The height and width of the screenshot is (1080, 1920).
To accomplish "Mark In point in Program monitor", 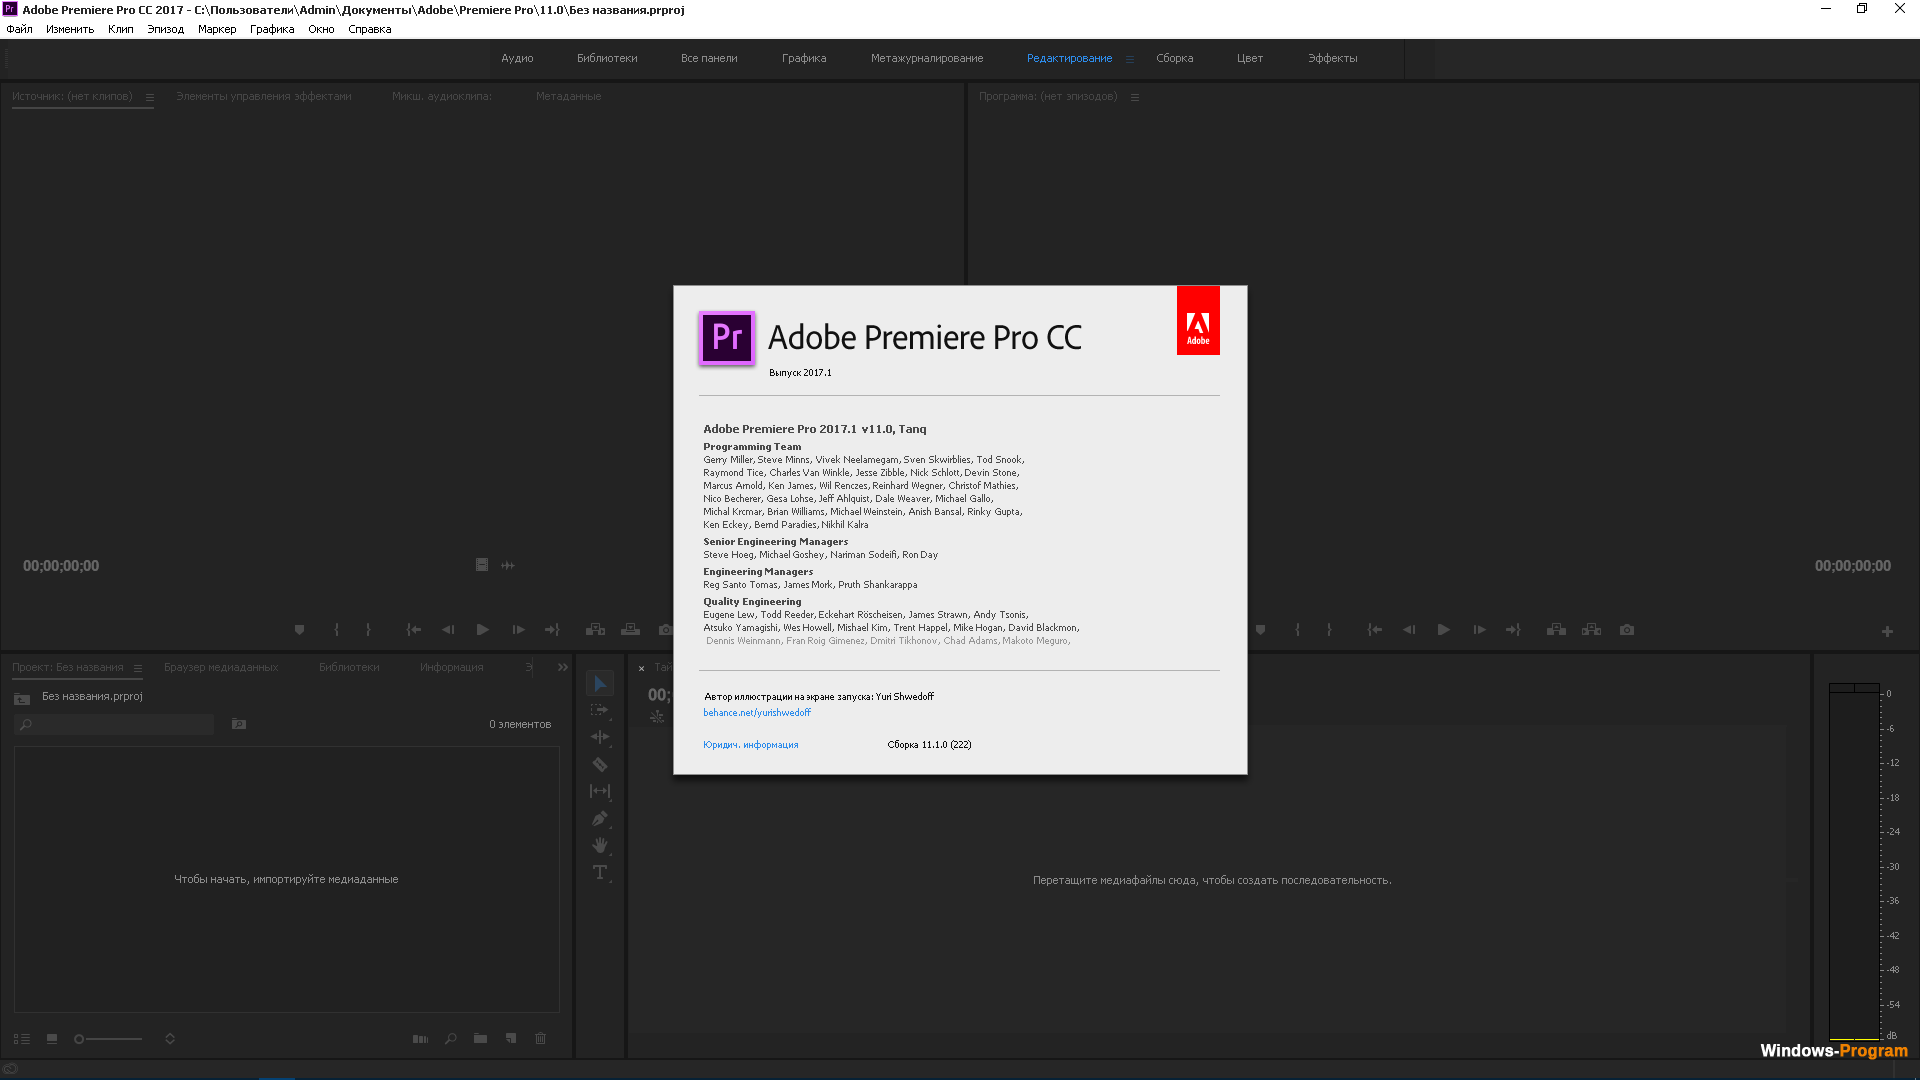I will 1298,630.
